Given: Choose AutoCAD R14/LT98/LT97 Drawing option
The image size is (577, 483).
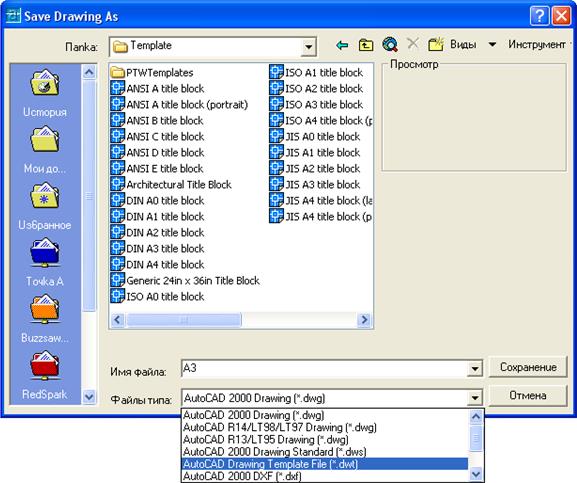Looking at the screenshot, I should (x=325, y=427).
